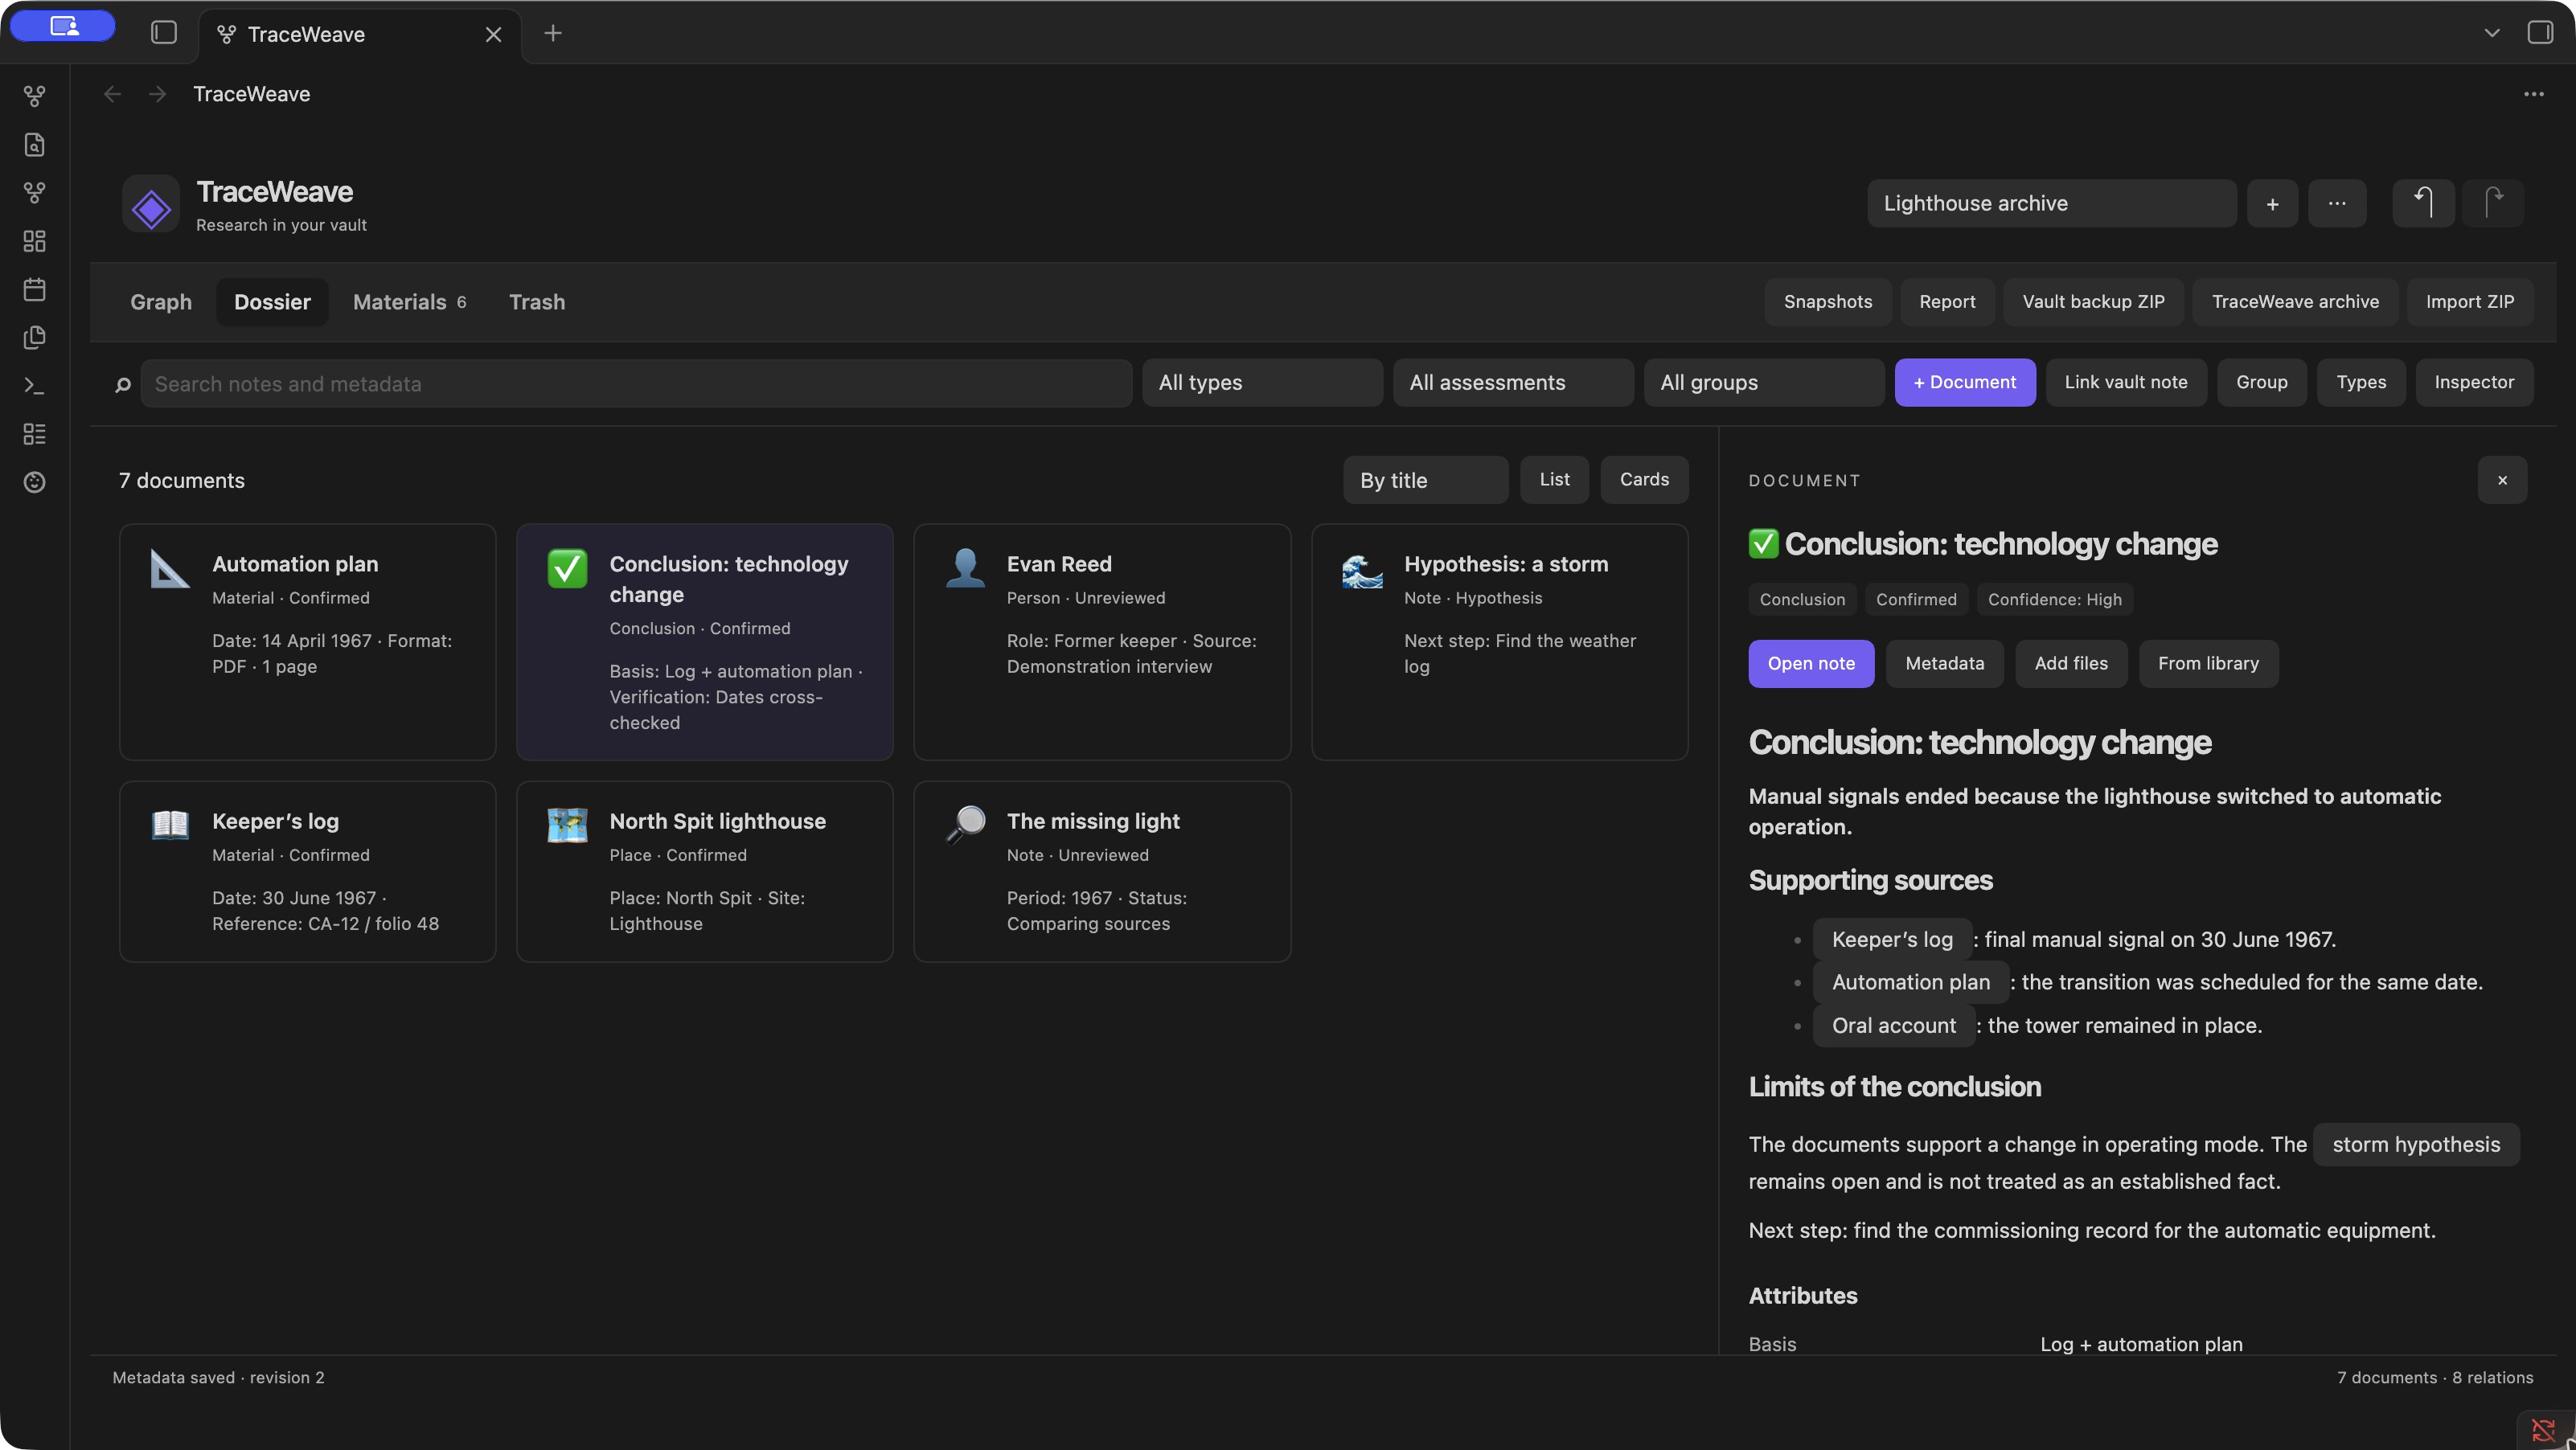This screenshot has height=1450, width=2576.
Task: Open the three-dot more options menu at top right
Action: click(2533, 94)
